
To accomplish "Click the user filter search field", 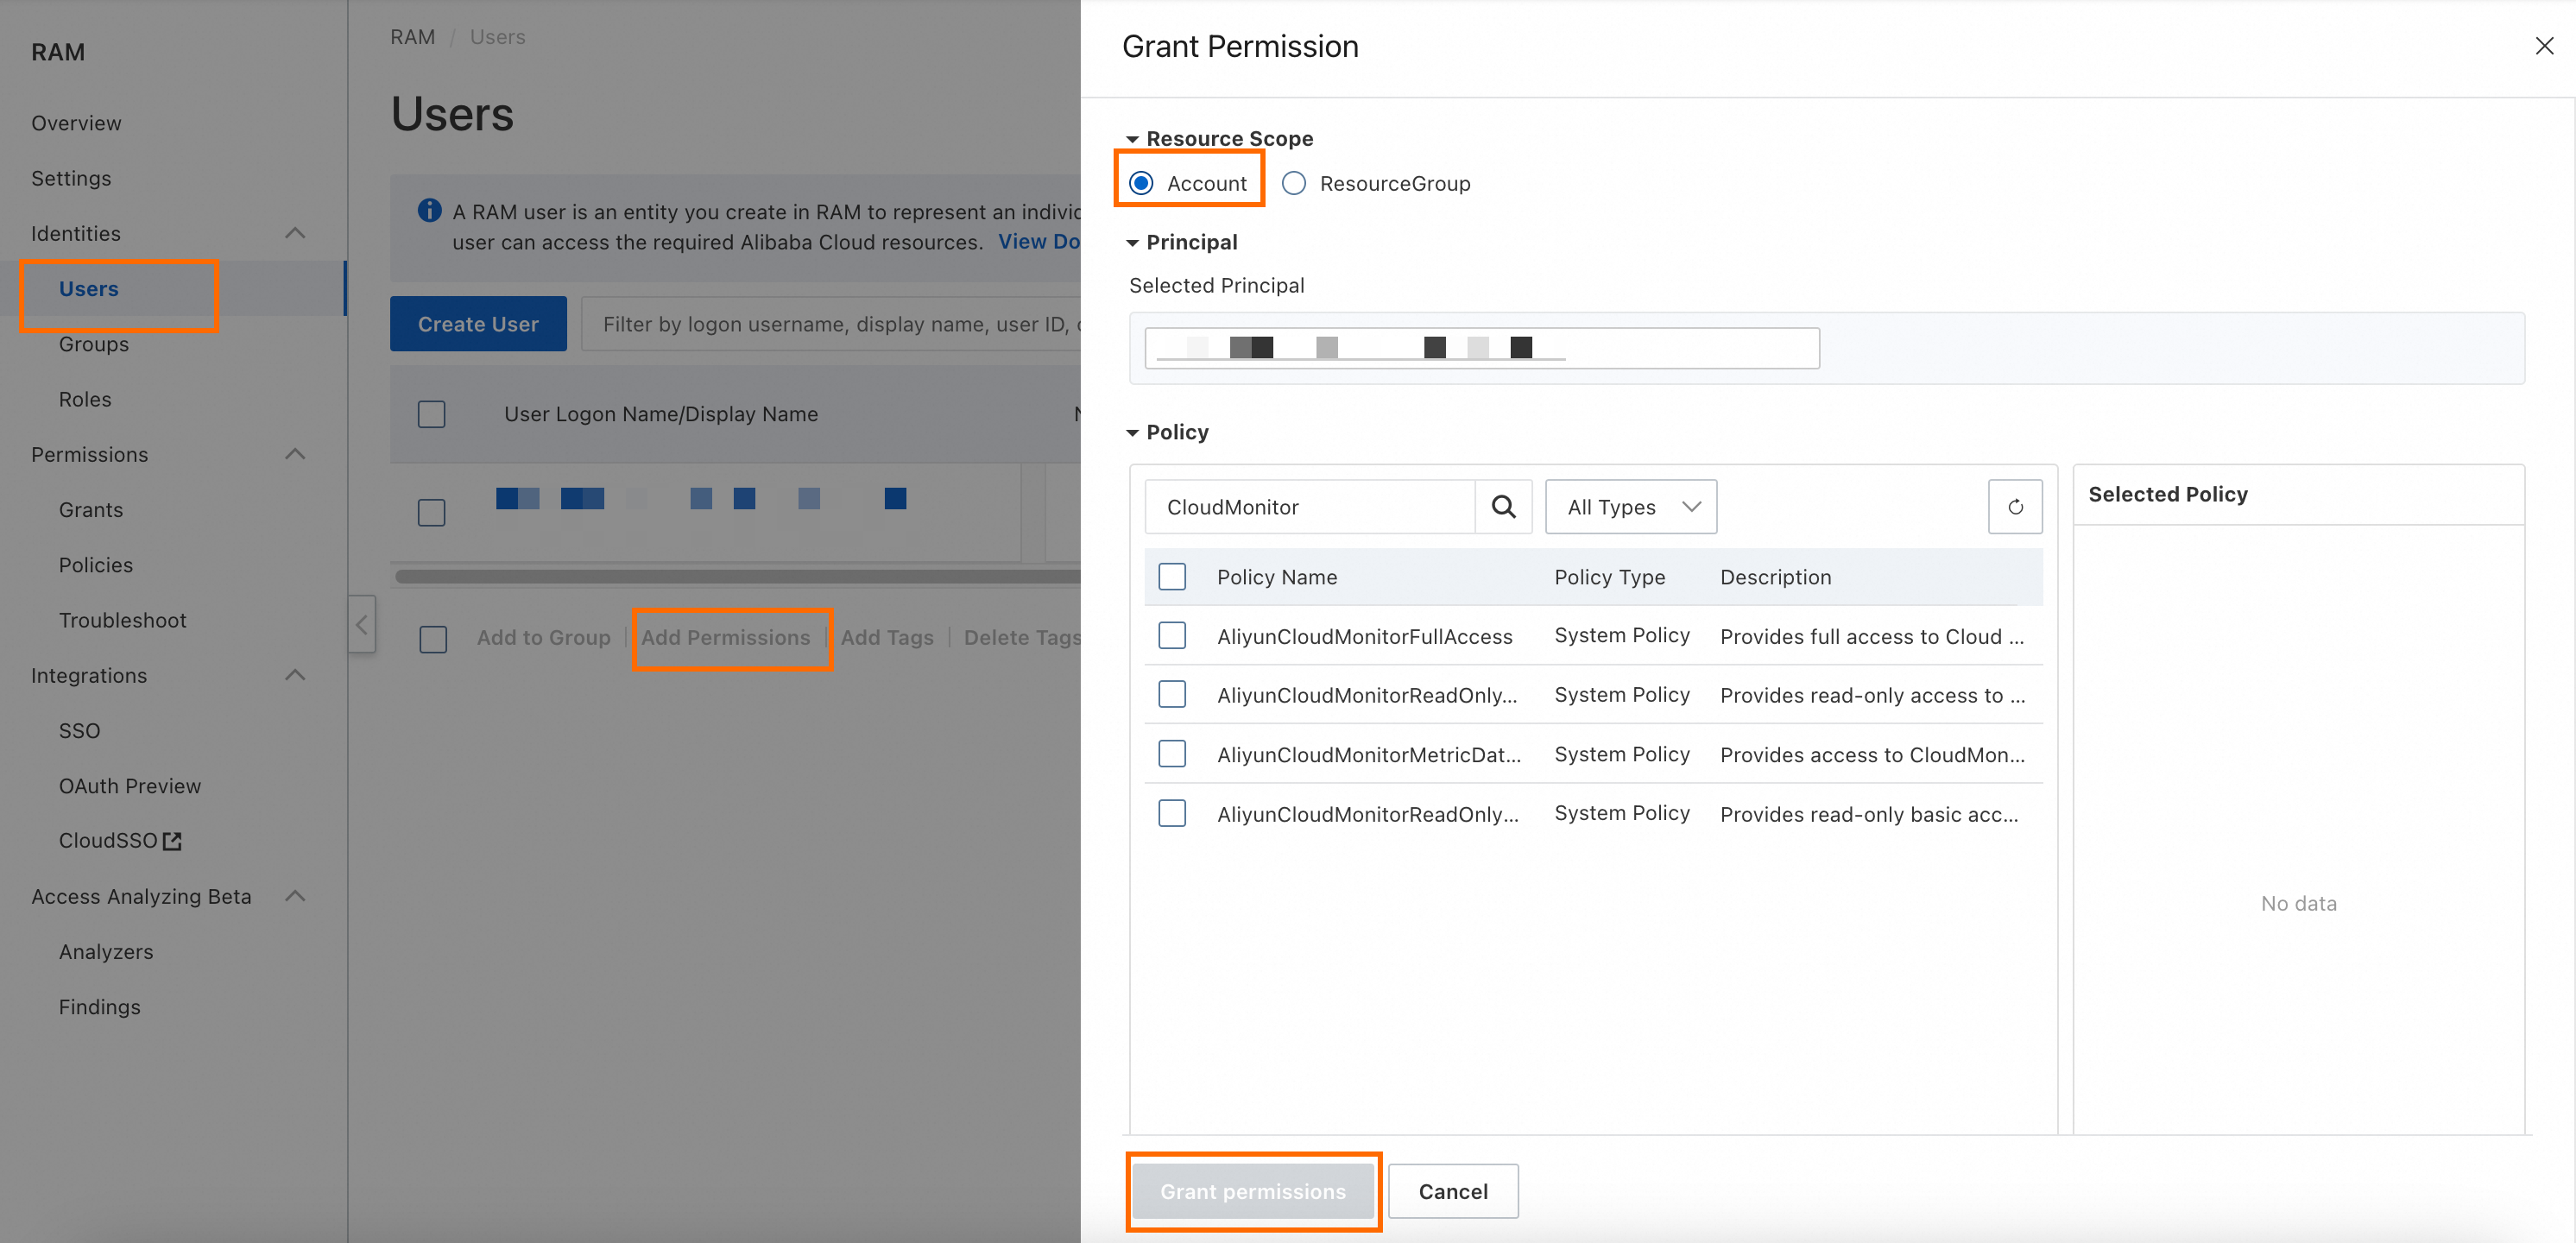I will pyautogui.click(x=831, y=324).
